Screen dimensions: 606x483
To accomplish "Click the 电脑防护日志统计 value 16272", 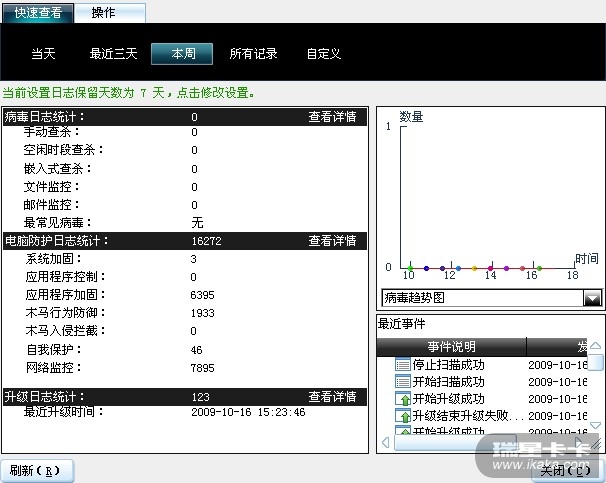I will point(206,241).
